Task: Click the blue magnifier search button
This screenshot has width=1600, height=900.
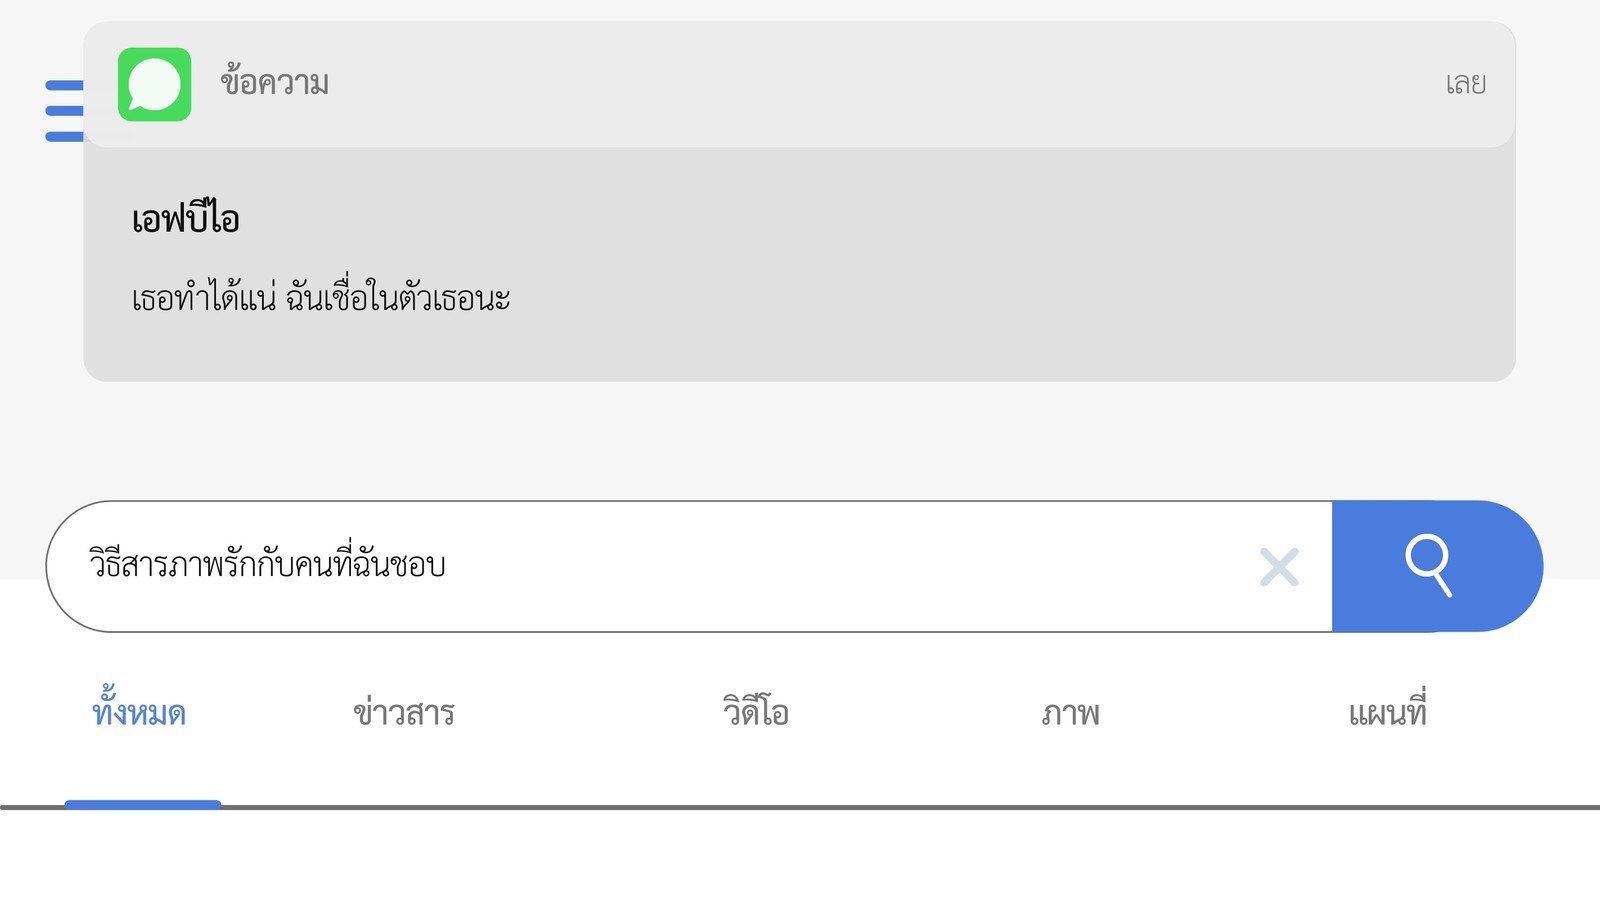Action: point(1437,566)
